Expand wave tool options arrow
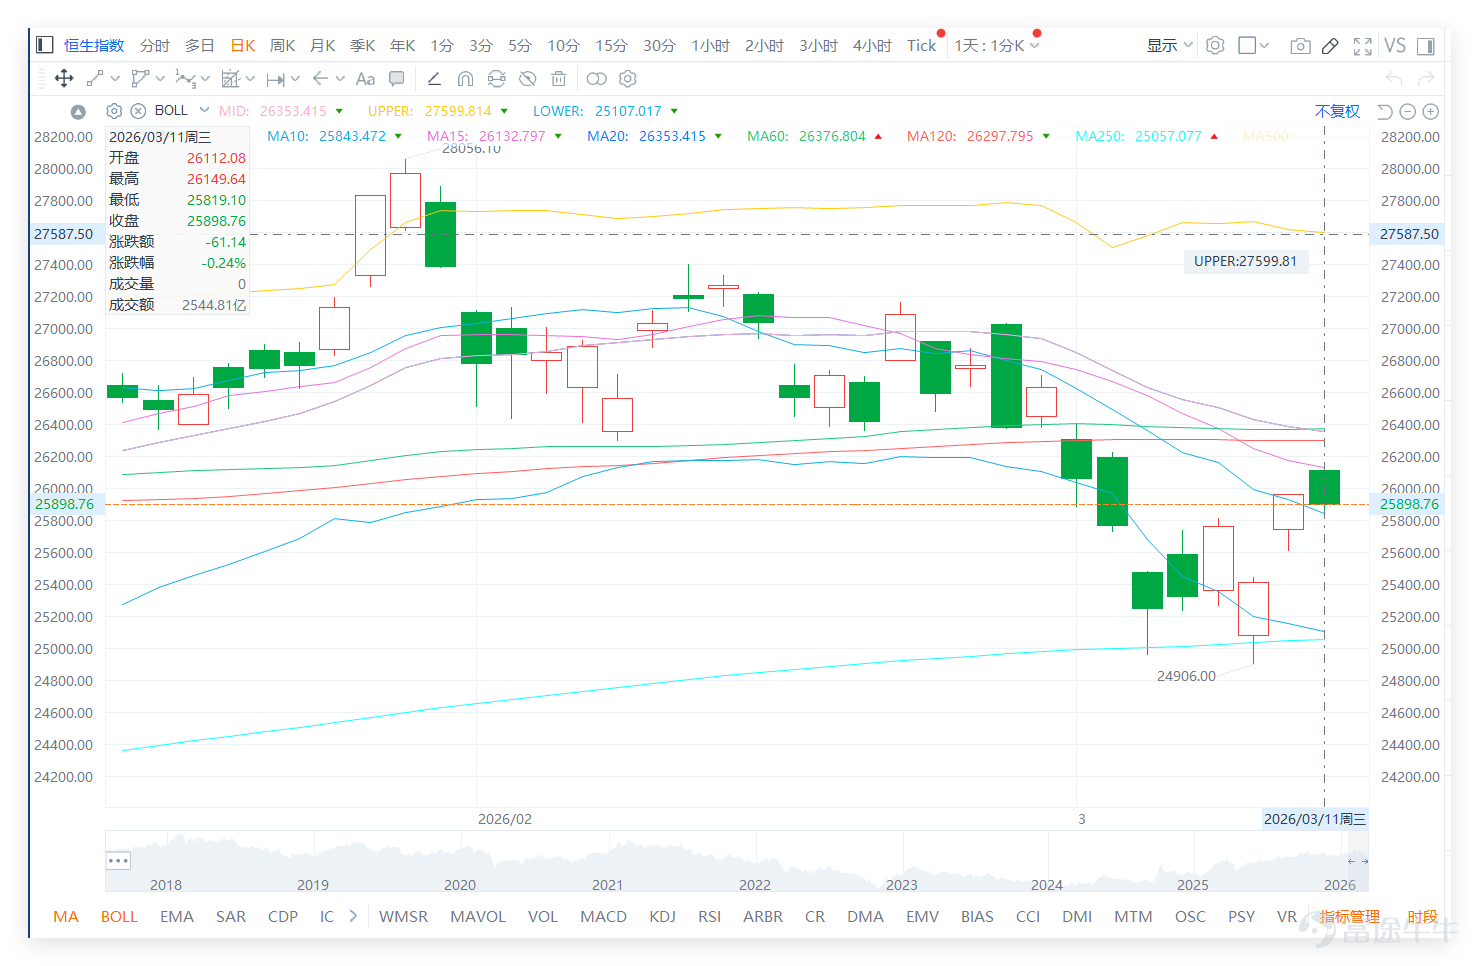Screen dimensions: 1479x966 point(205,79)
